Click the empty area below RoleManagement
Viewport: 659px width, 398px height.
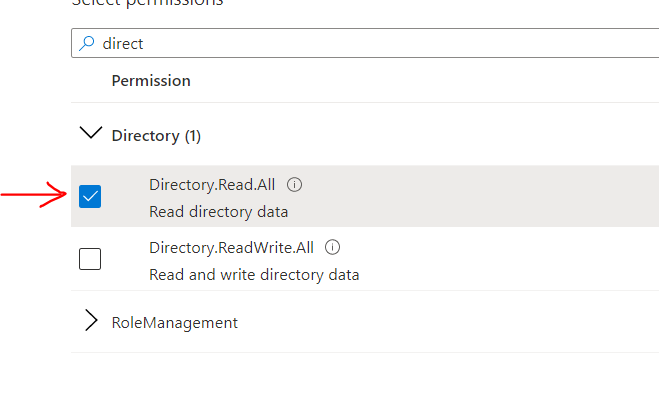coord(365,375)
